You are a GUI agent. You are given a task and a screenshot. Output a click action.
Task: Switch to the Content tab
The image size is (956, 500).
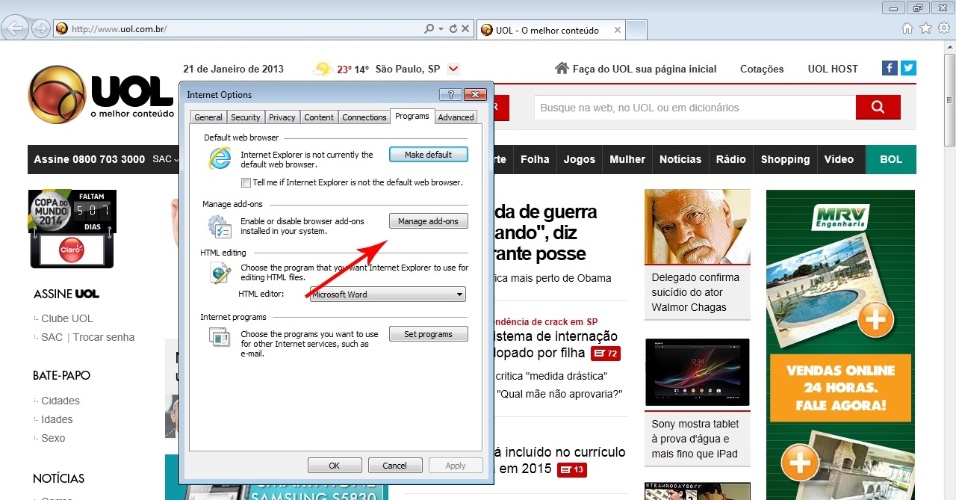319,117
